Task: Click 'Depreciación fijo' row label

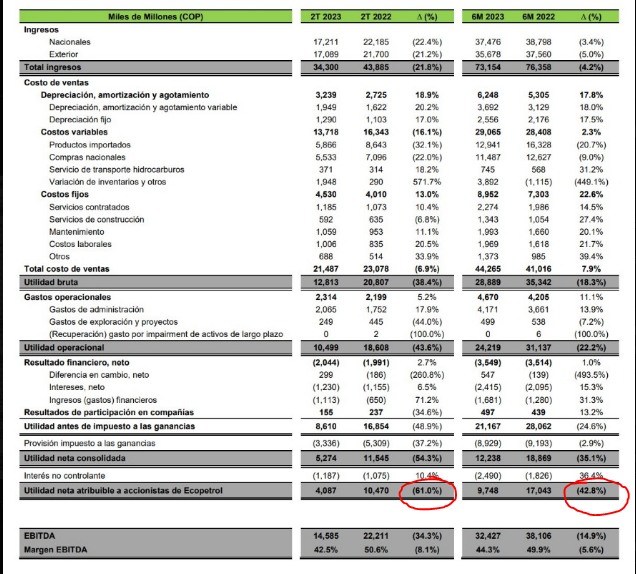Action: [x=80, y=119]
